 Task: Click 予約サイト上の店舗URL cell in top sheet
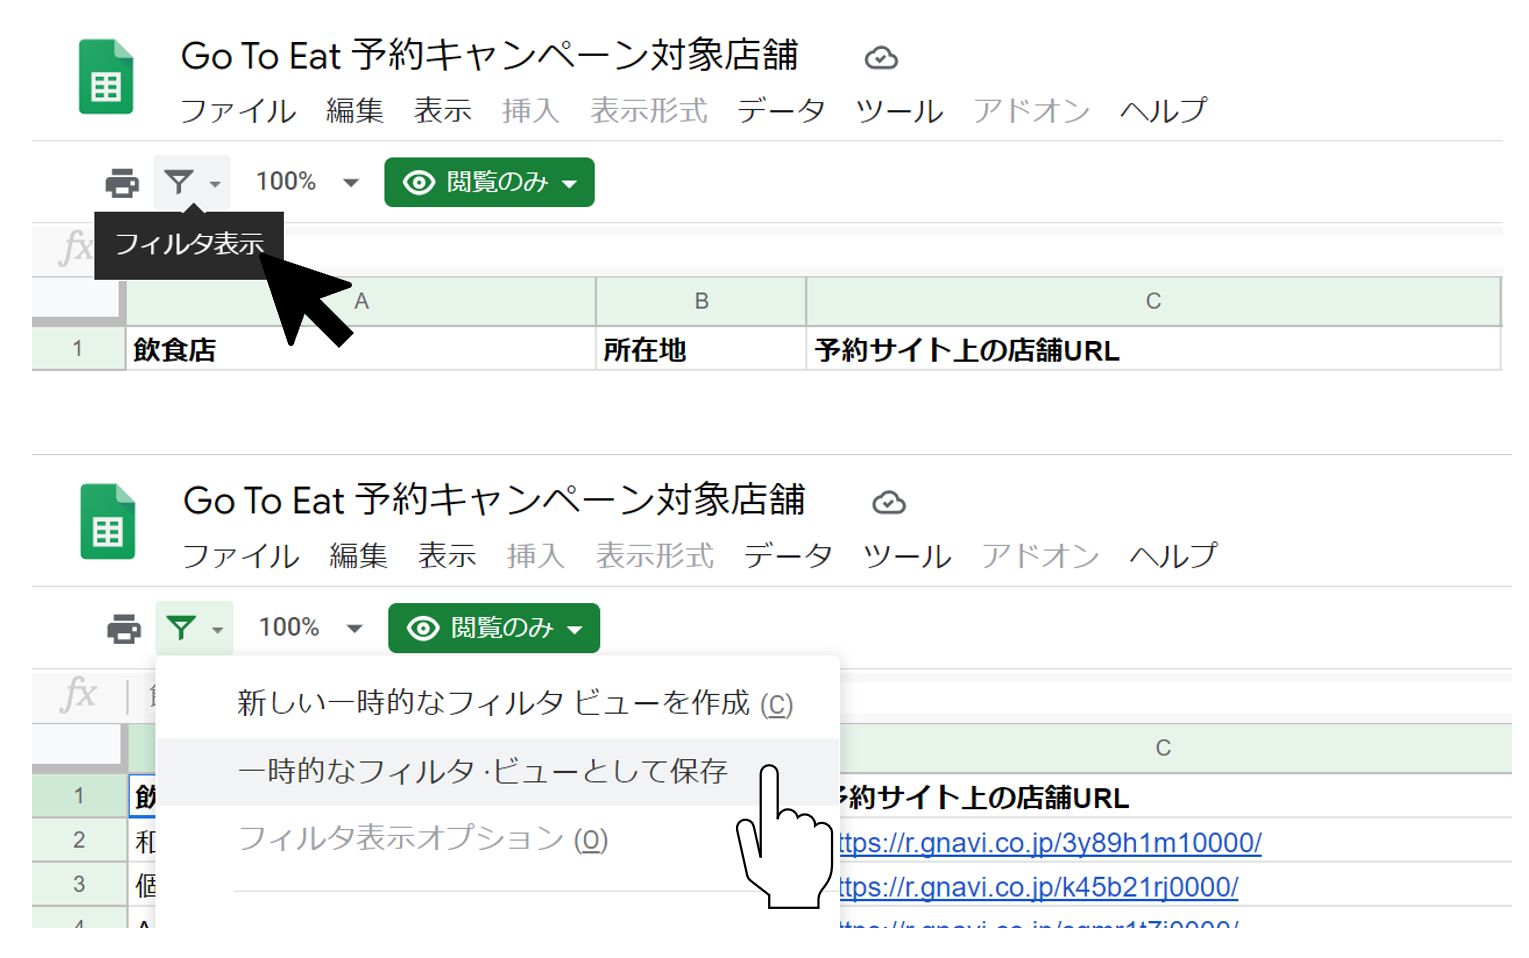point(1153,349)
